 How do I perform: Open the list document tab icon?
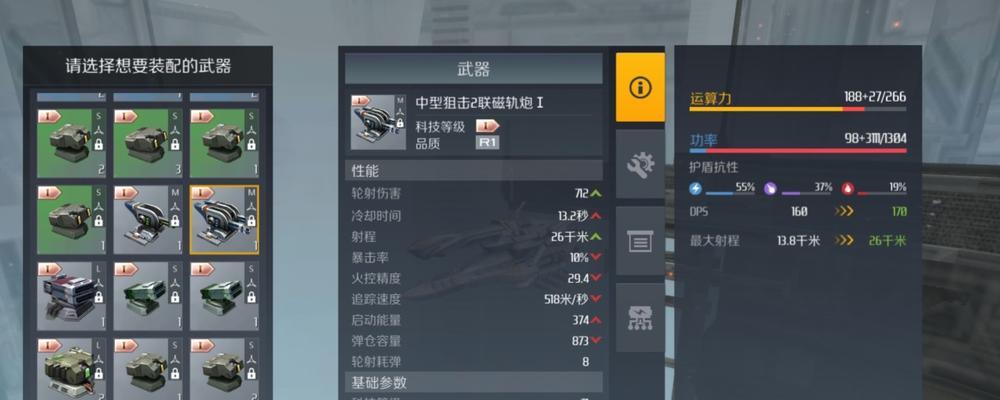(640, 241)
